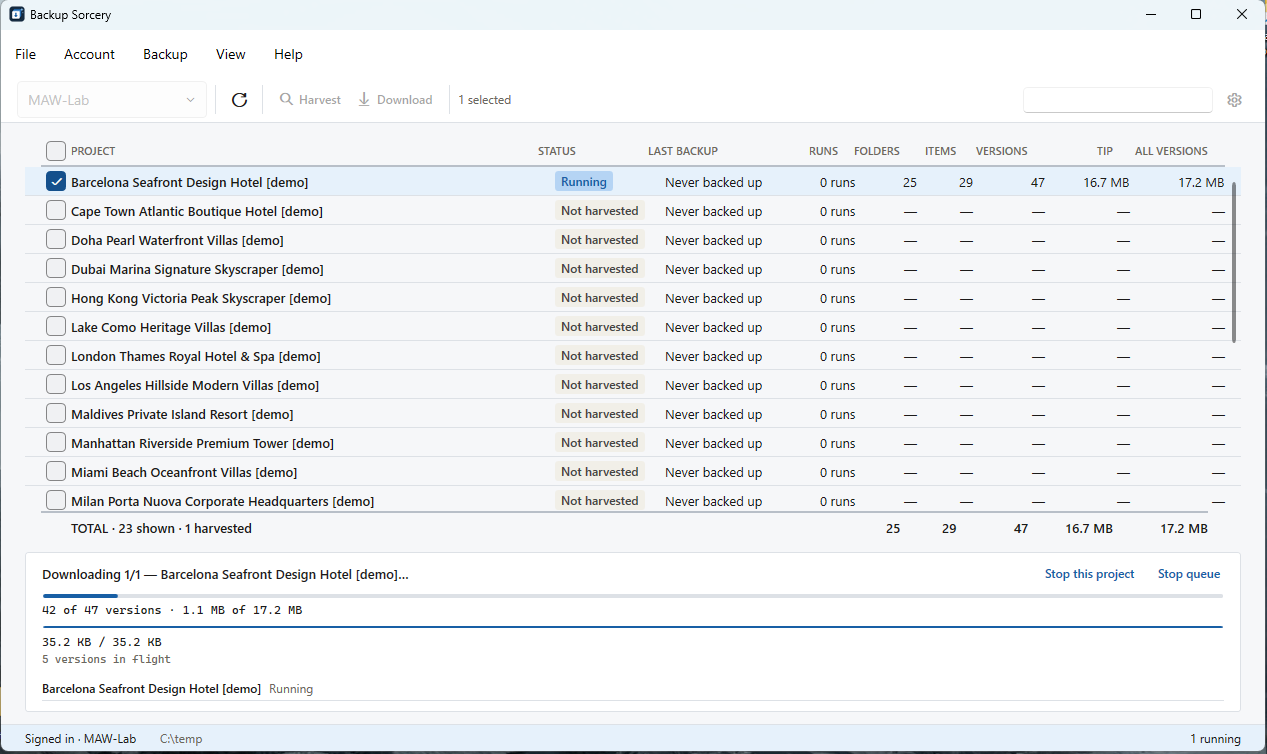Check the Doha Pearl Waterfront Villas checkbox
This screenshot has width=1267, height=754.
pyautogui.click(x=56, y=240)
